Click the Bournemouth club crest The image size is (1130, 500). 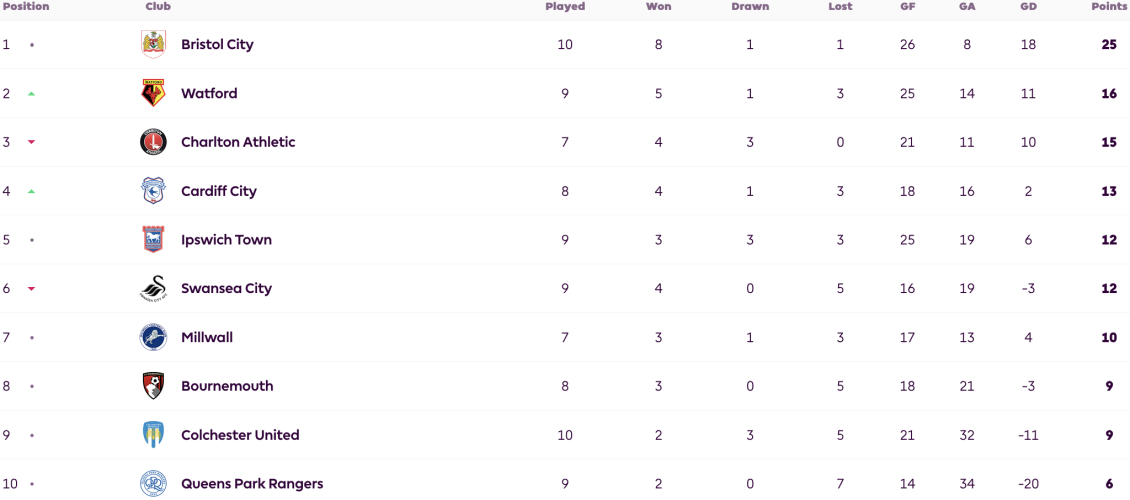(x=153, y=386)
